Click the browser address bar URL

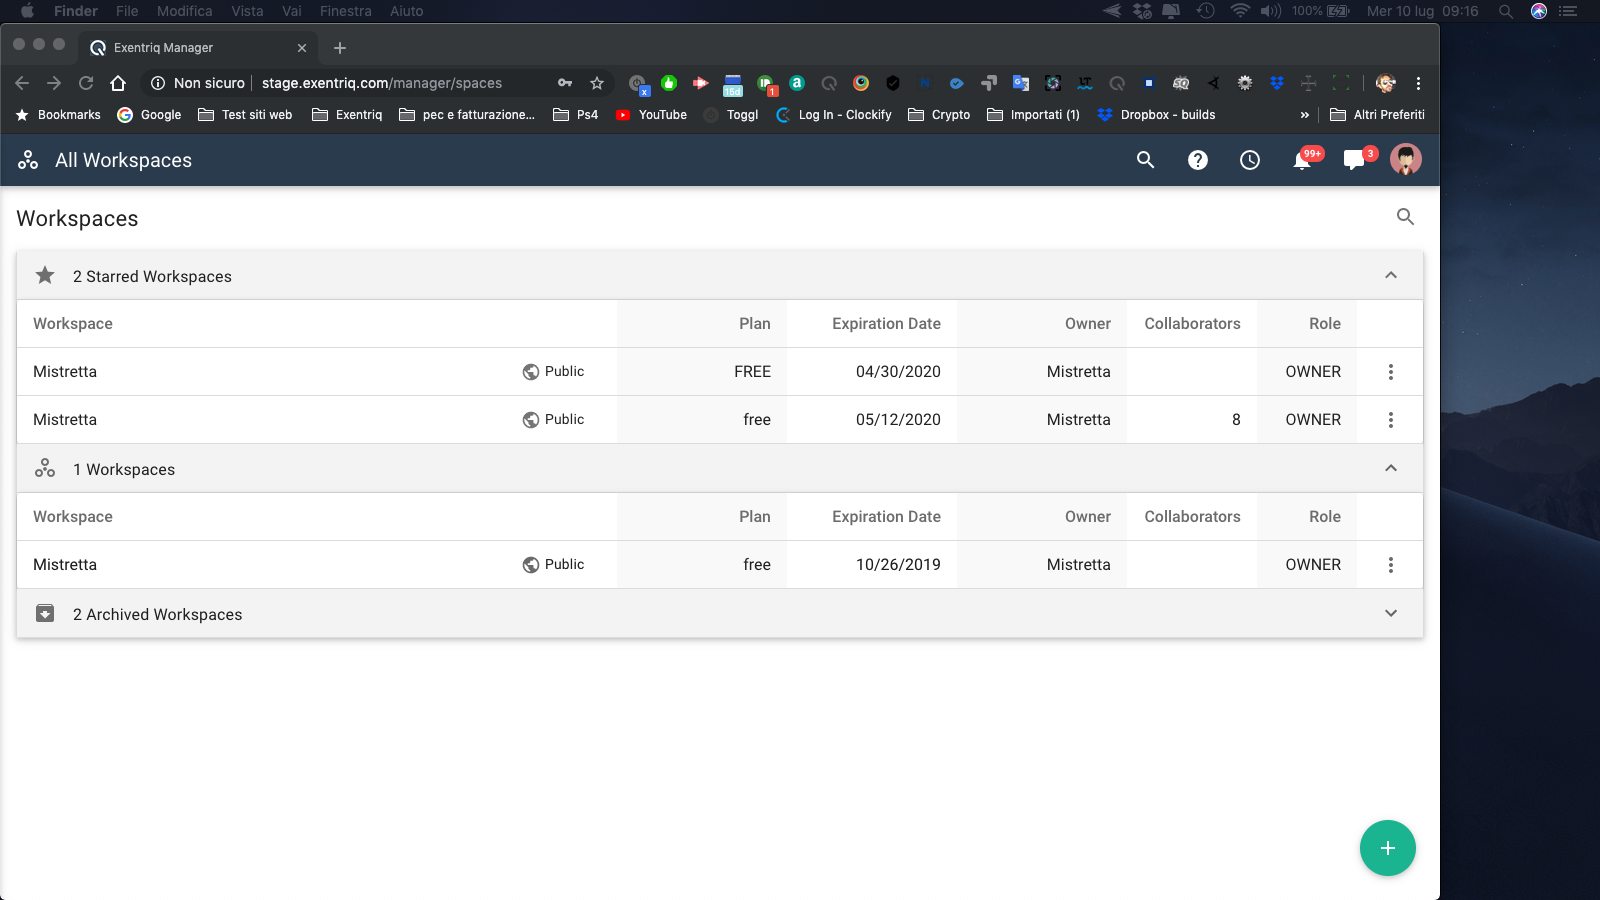pos(382,83)
